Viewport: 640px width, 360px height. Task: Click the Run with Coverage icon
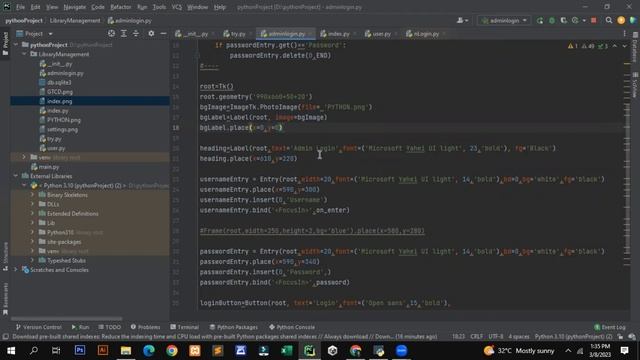click(x=564, y=20)
